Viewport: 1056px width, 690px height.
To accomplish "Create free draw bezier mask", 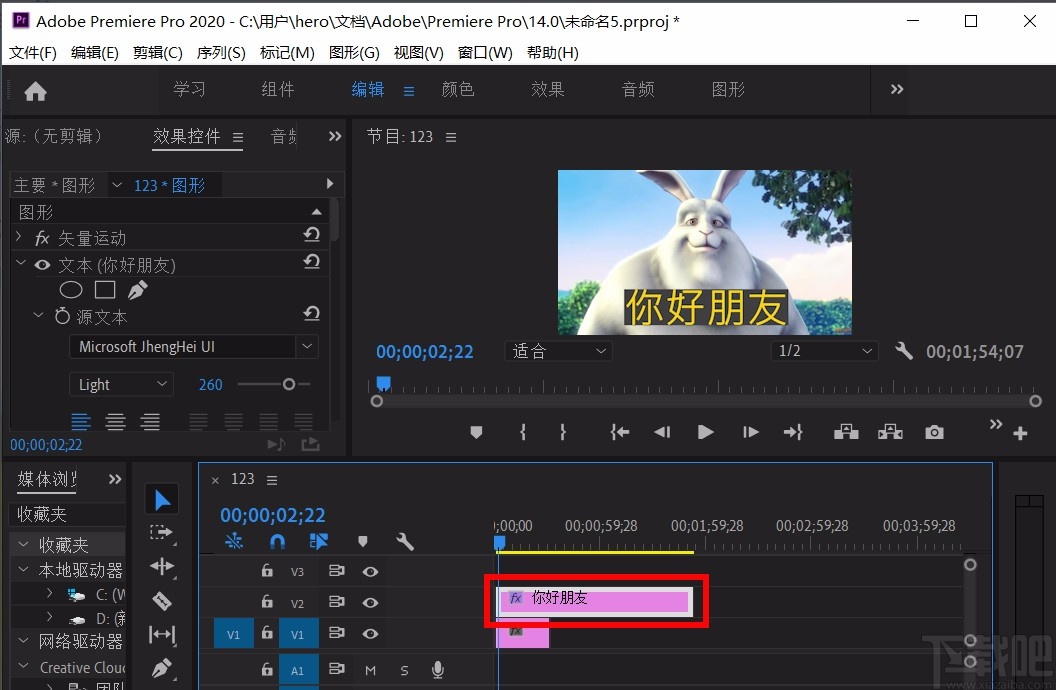I will click(x=137, y=290).
